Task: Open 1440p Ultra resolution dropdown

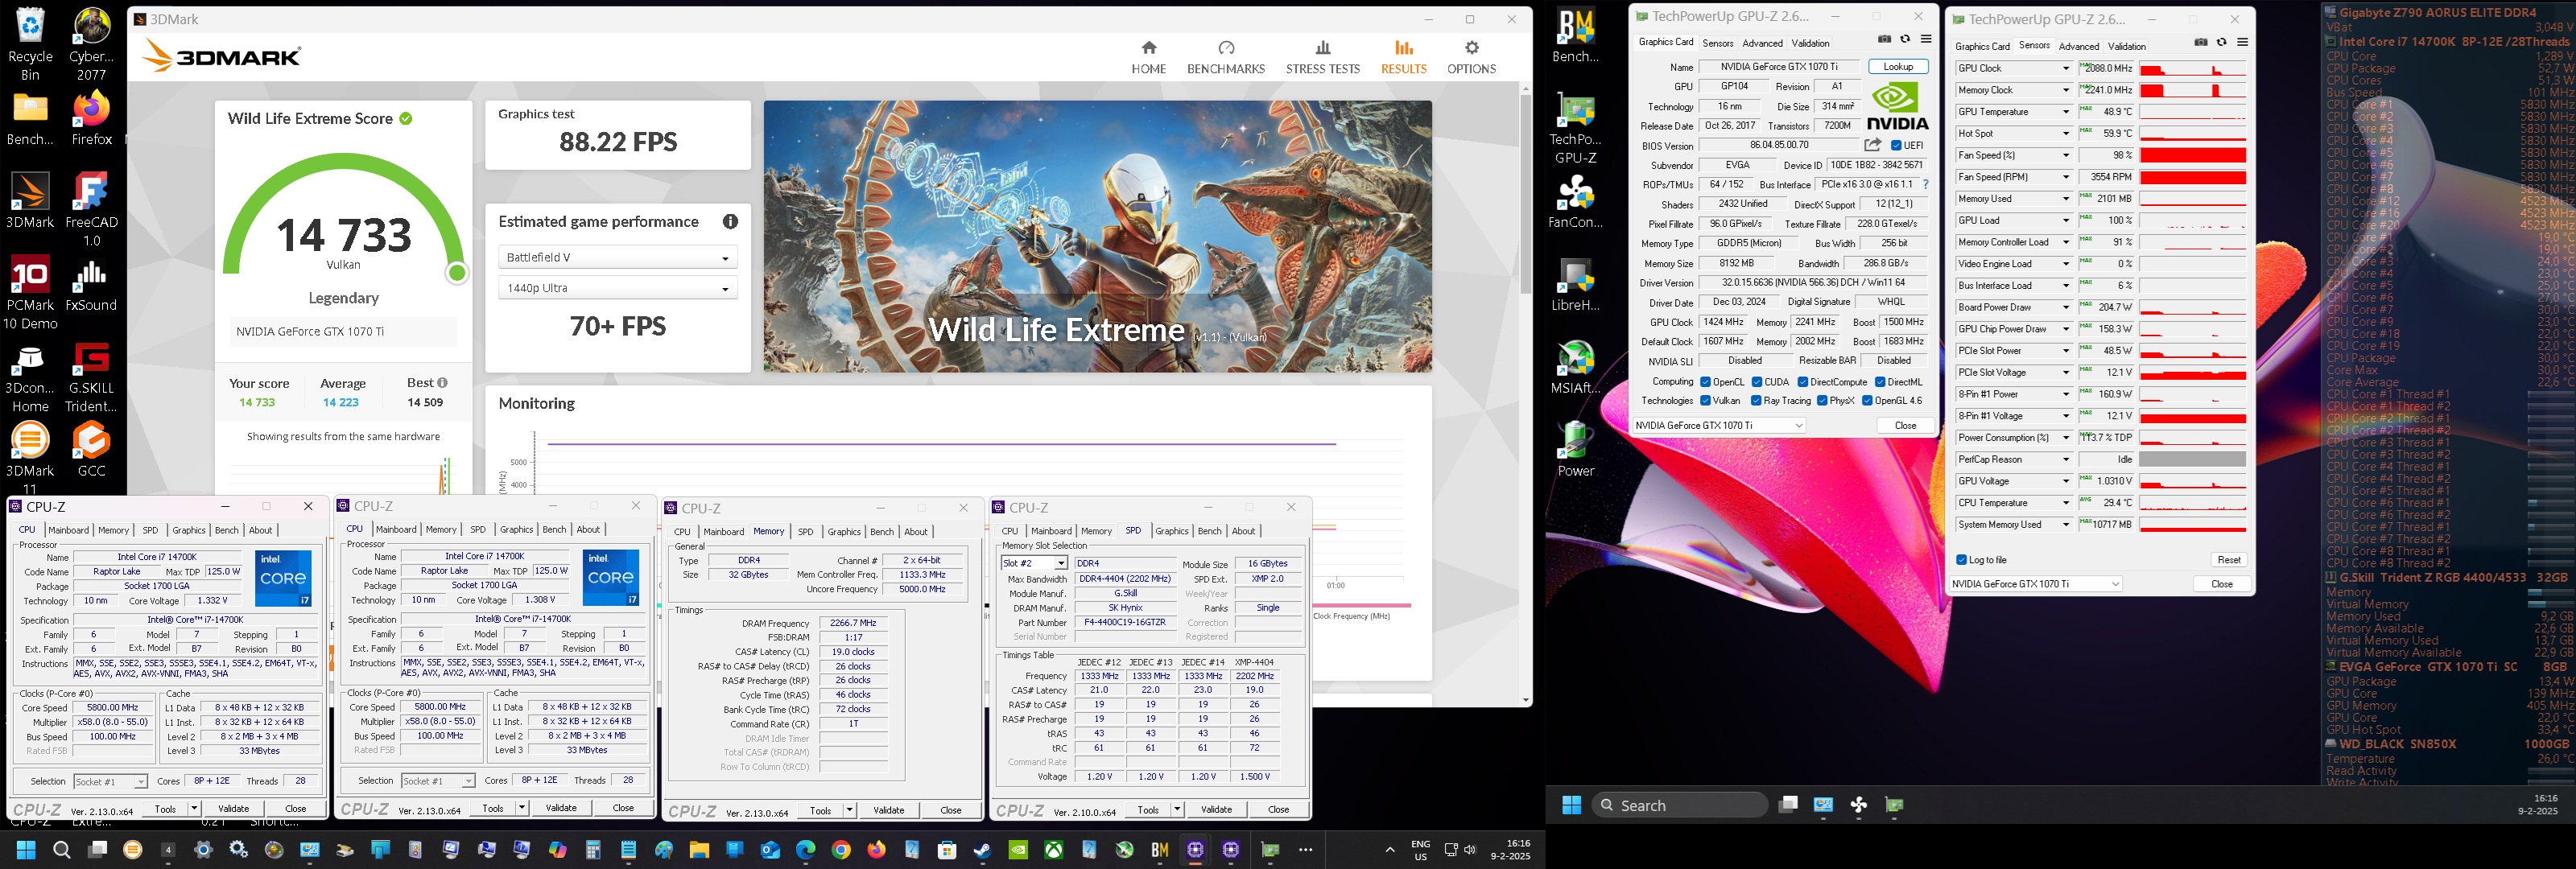Action: pos(618,288)
